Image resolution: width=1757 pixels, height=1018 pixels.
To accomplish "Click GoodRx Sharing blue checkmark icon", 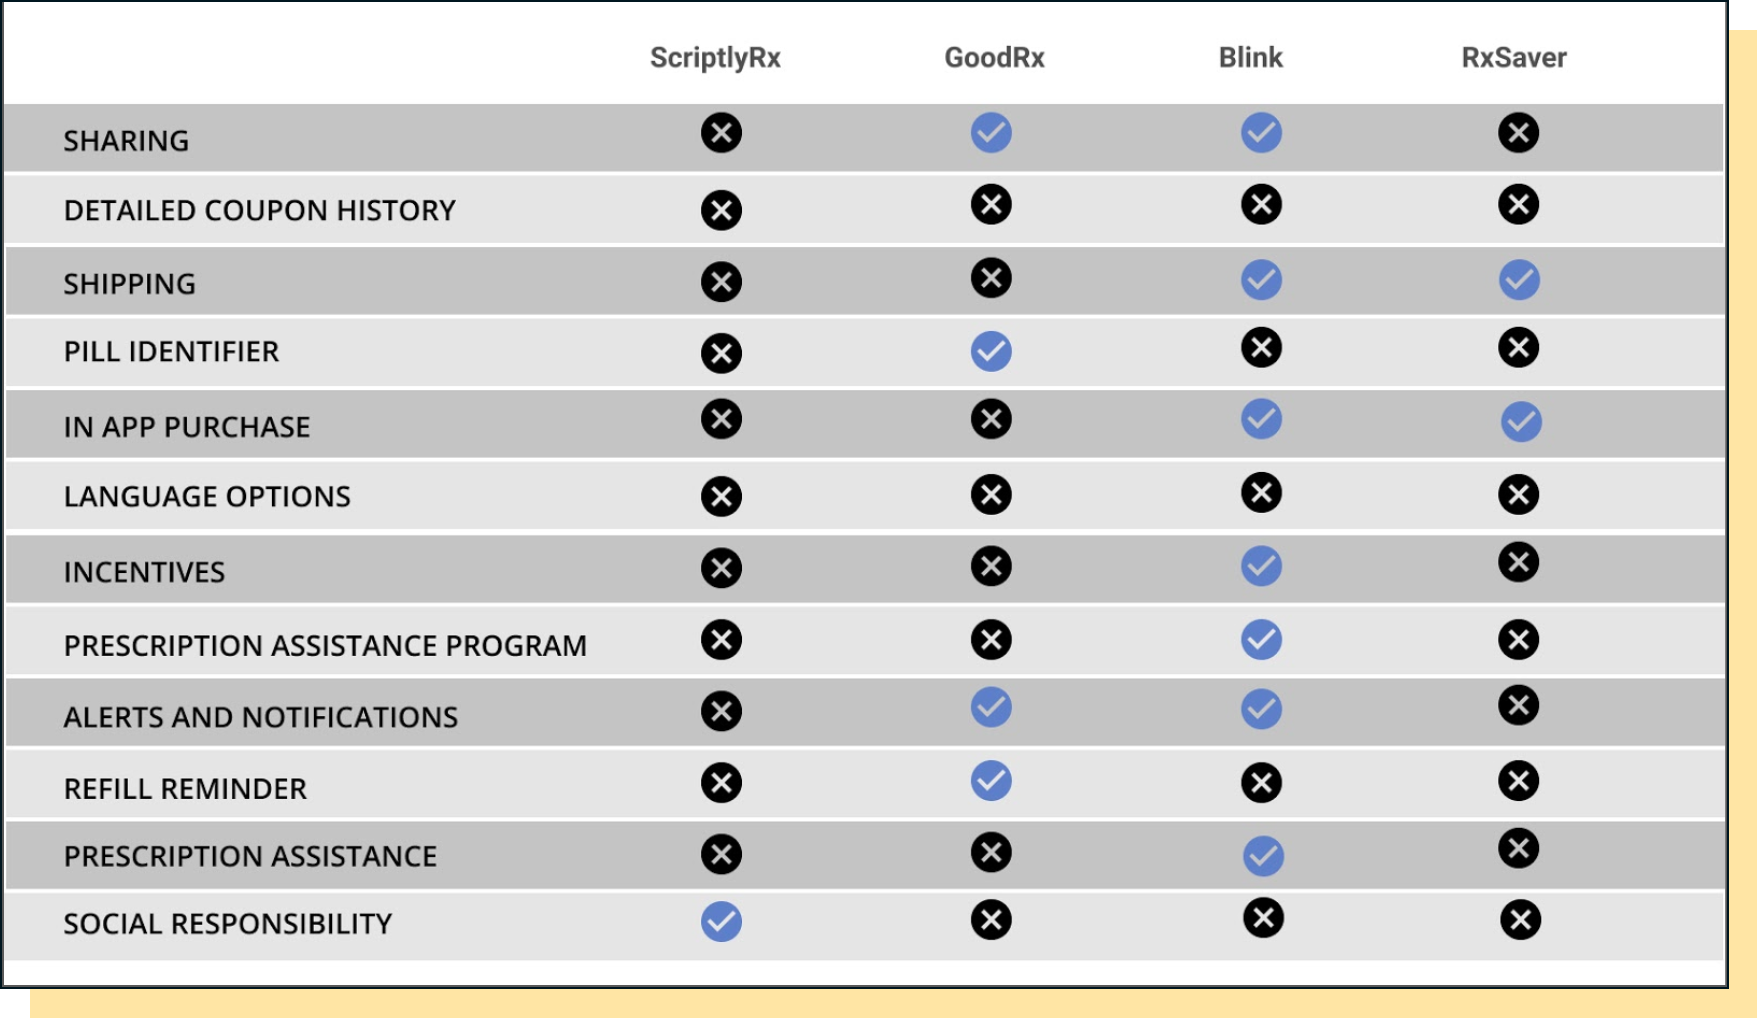I will click(x=991, y=132).
